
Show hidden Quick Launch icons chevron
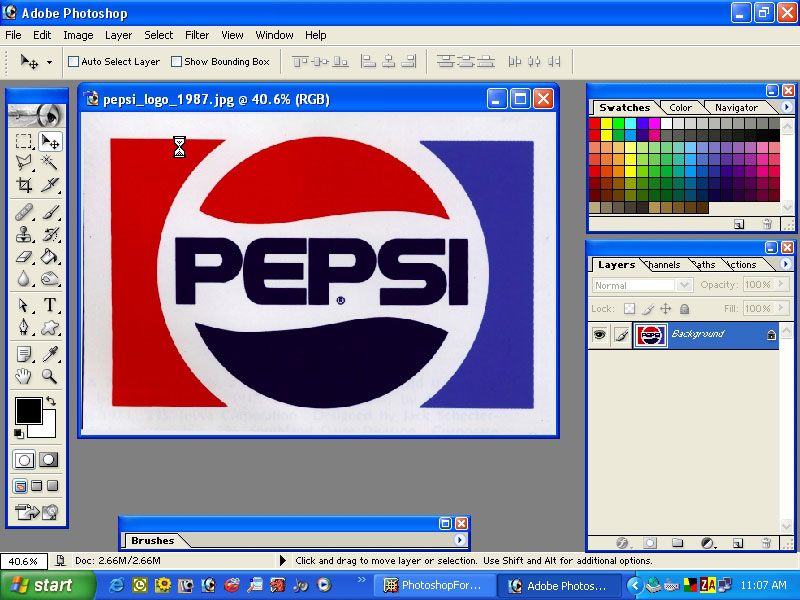(362, 579)
